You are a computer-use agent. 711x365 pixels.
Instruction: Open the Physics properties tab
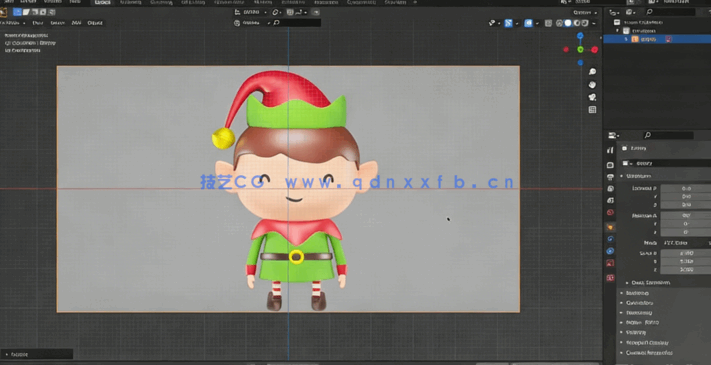pos(610,239)
